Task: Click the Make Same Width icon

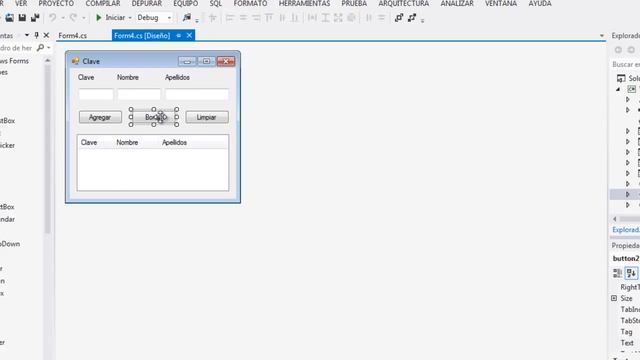Action: [x=312, y=18]
